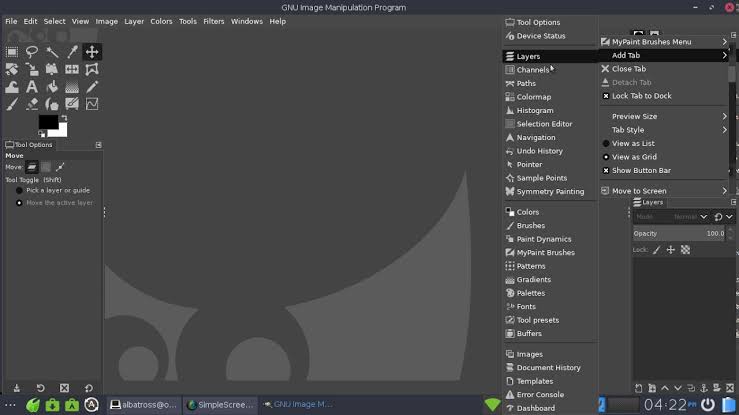Select the Color Picker eyedropper tool
This screenshot has height=415, width=739.
pos(72,52)
